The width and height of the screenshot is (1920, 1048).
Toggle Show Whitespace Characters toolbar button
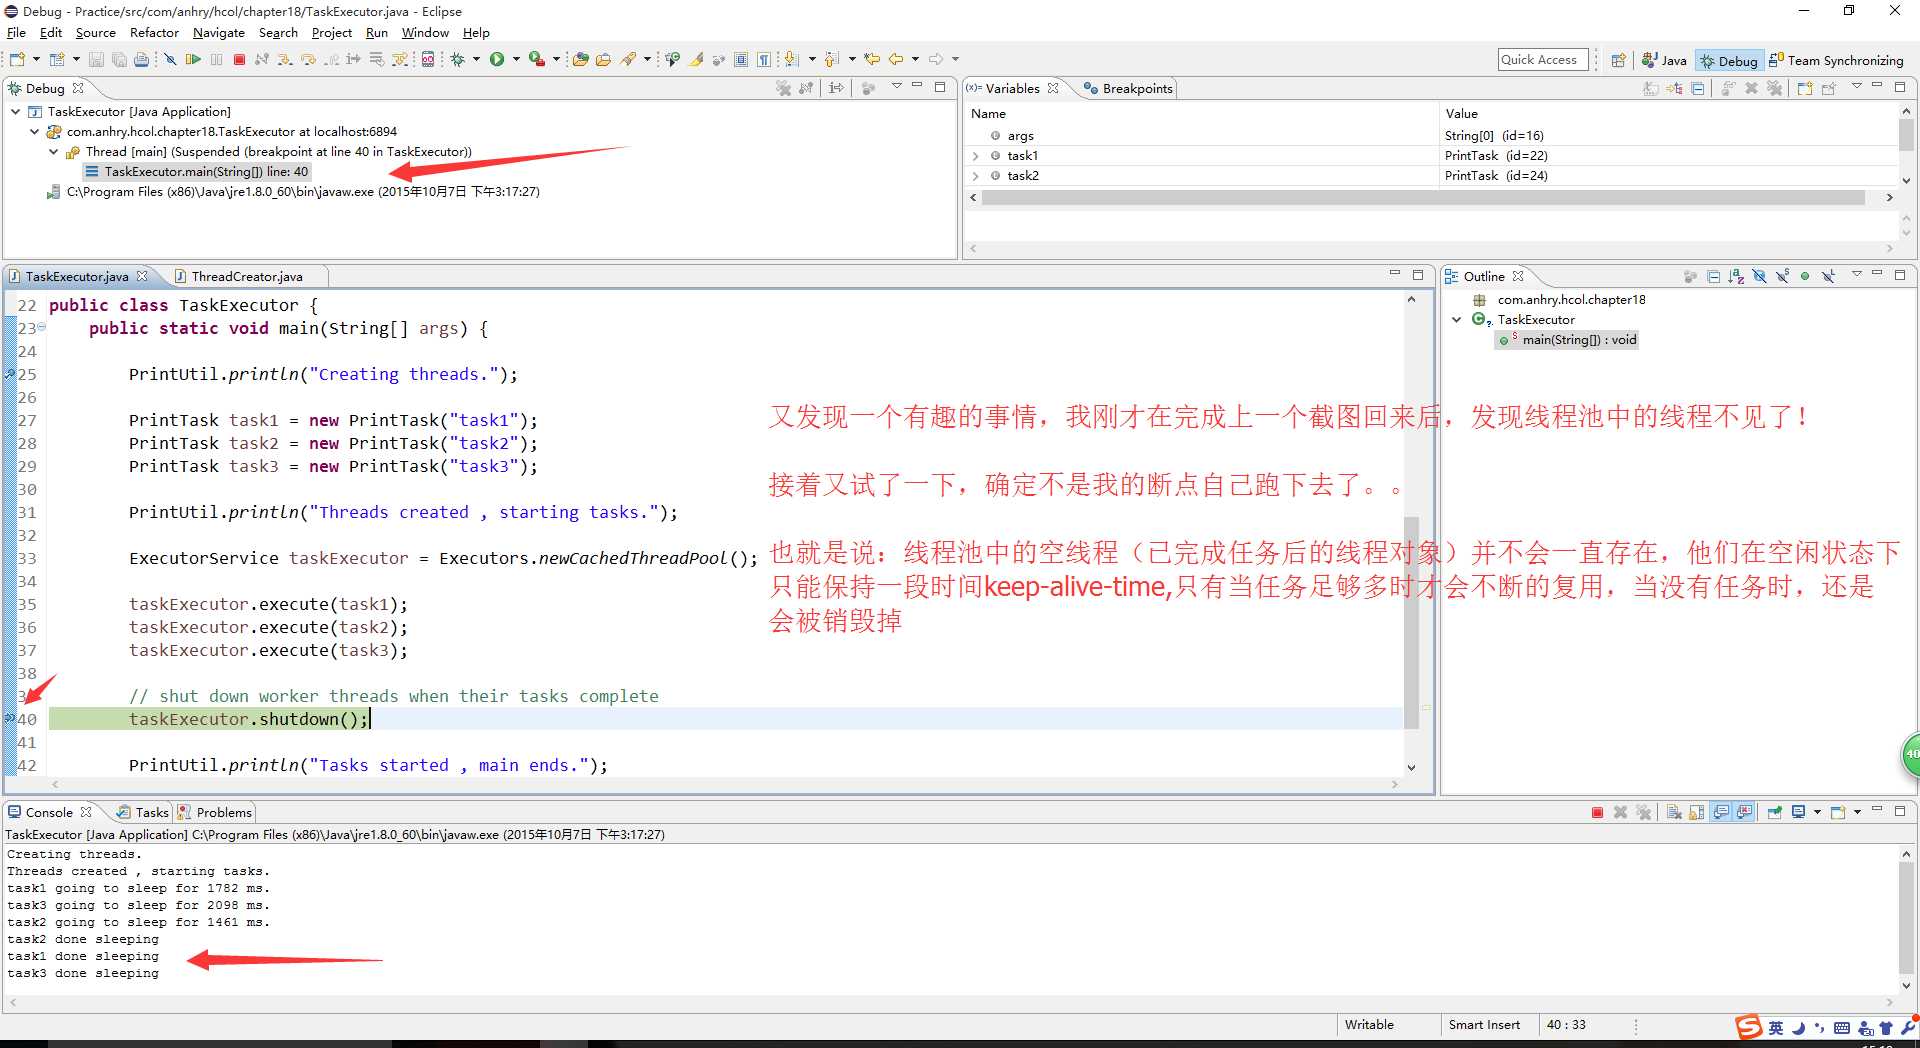click(764, 59)
